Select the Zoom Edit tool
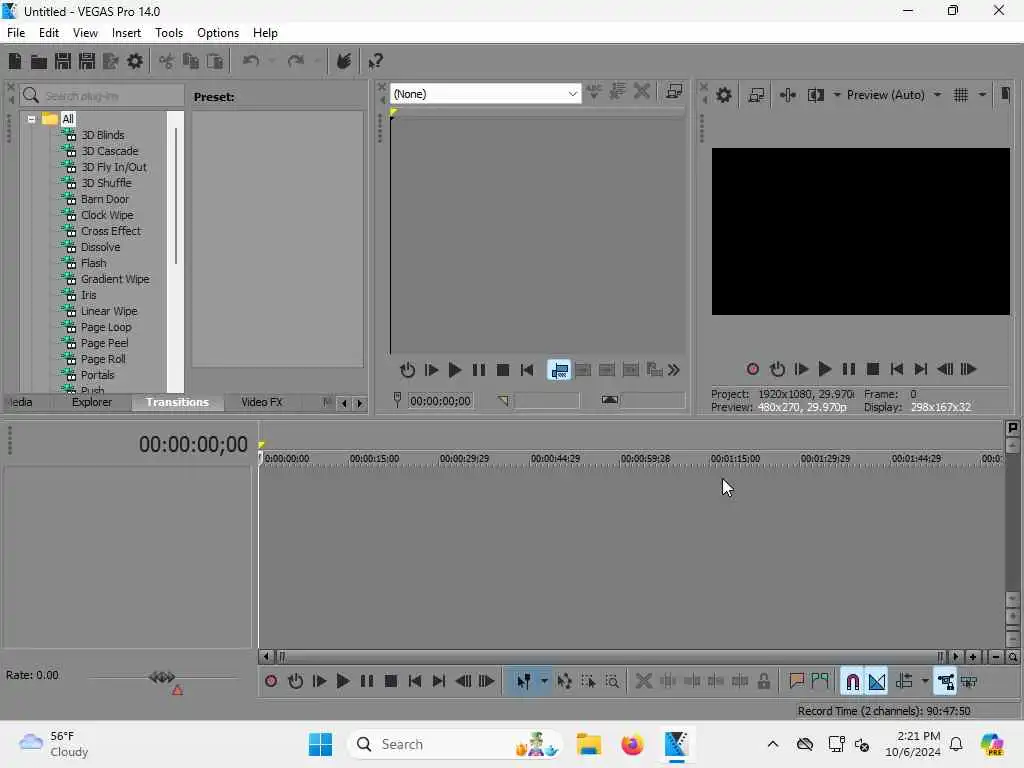This screenshot has width=1024, height=768. coord(612,682)
